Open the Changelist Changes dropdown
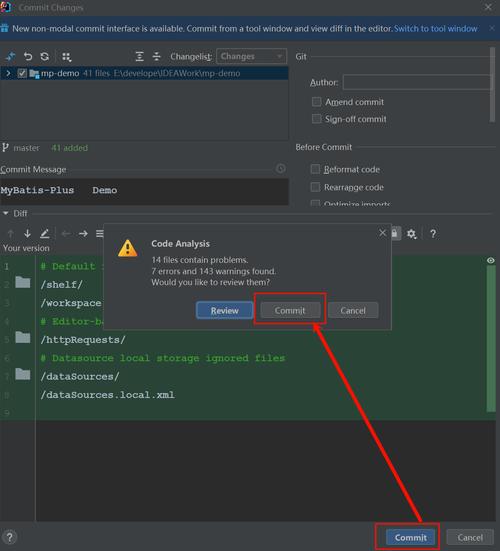 tap(251, 57)
